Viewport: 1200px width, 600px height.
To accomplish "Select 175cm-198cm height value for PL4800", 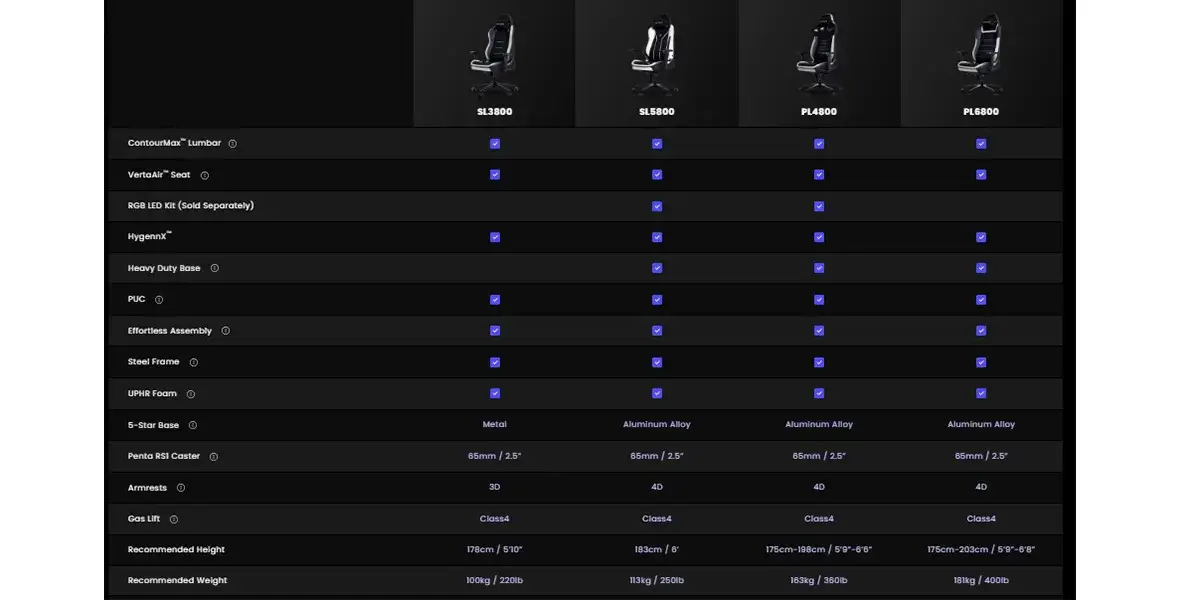I will coord(819,550).
